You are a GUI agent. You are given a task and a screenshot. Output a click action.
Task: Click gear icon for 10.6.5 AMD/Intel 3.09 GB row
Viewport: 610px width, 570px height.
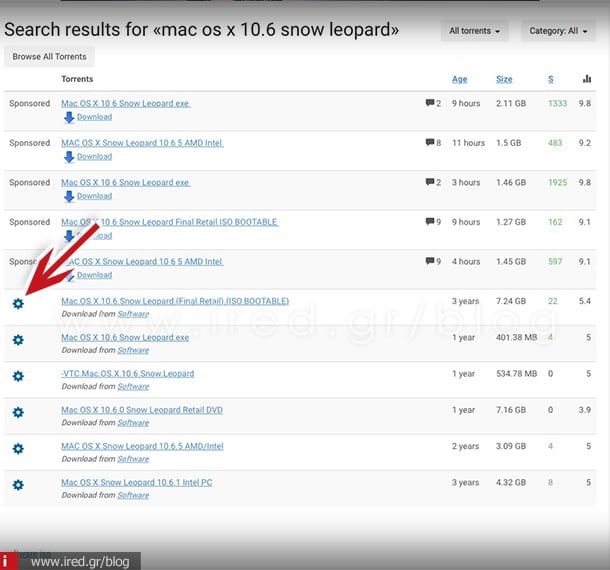[18, 448]
